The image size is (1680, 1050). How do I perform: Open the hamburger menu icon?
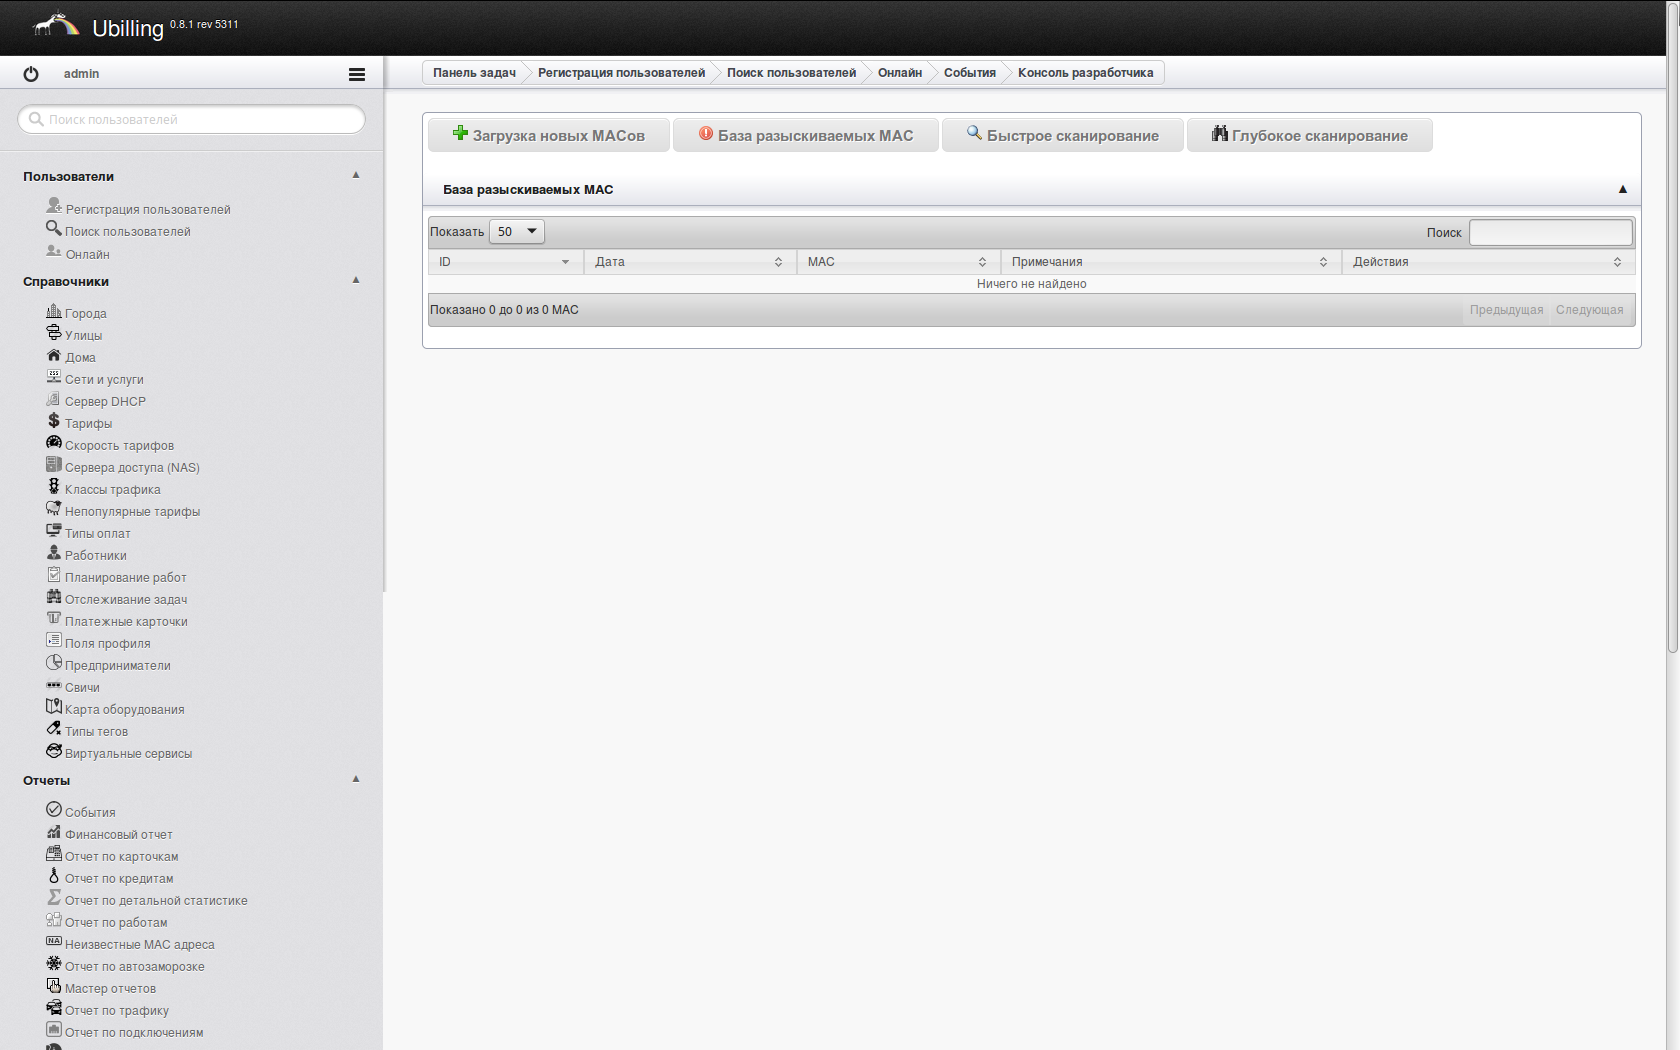coord(356,74)
